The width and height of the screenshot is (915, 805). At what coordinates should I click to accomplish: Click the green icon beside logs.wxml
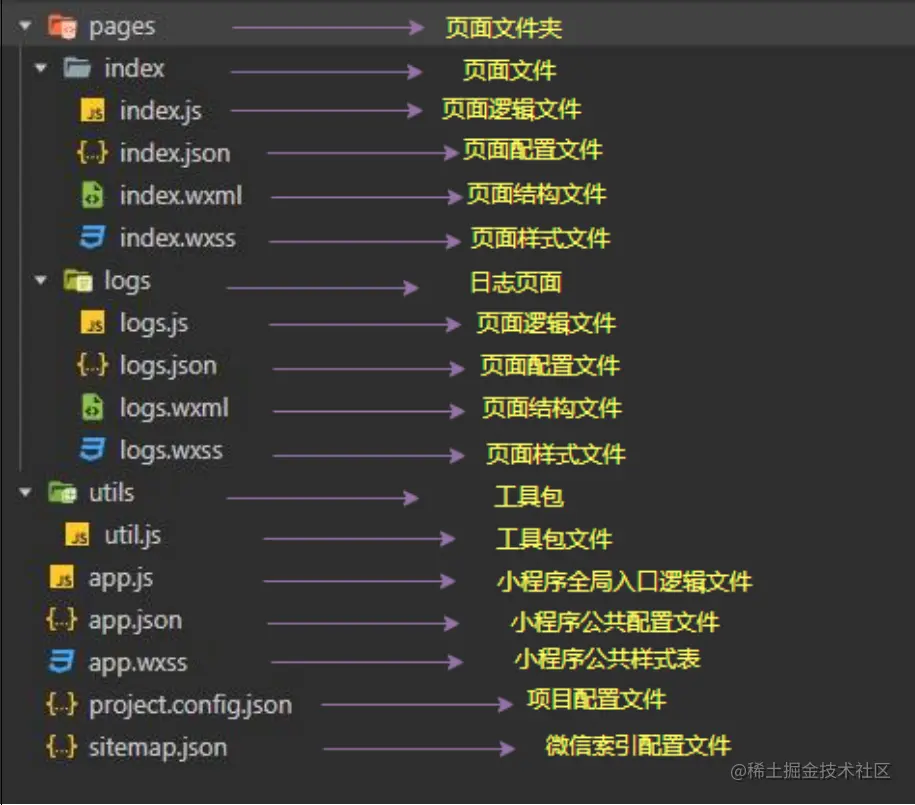92,407
